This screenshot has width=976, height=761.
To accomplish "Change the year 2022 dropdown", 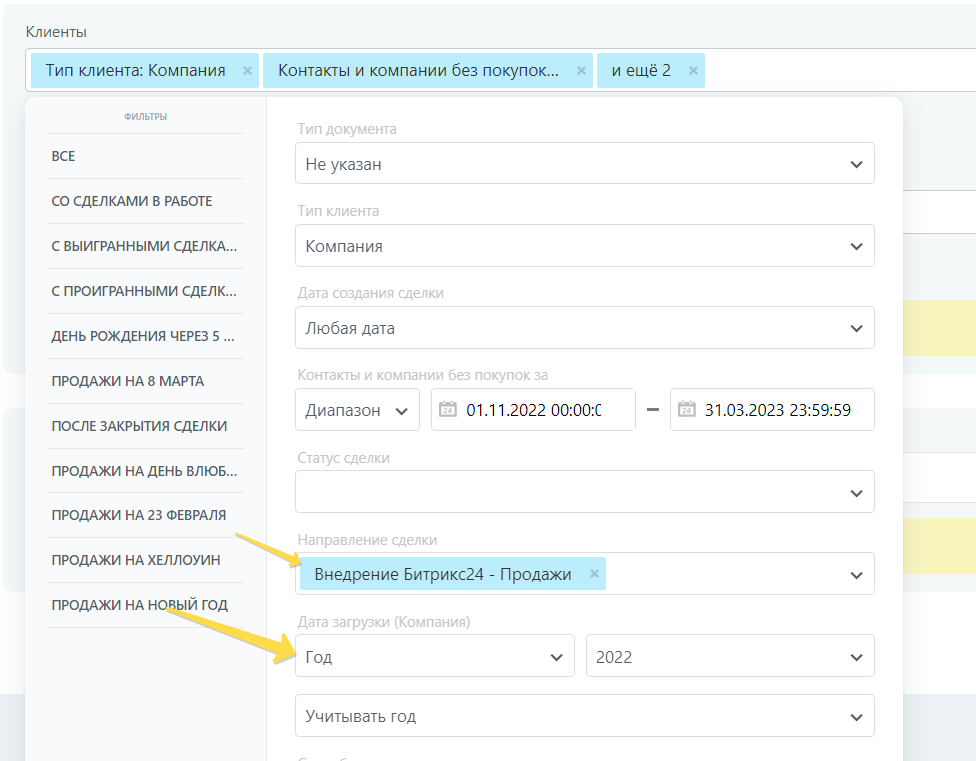I will point(729,657).
